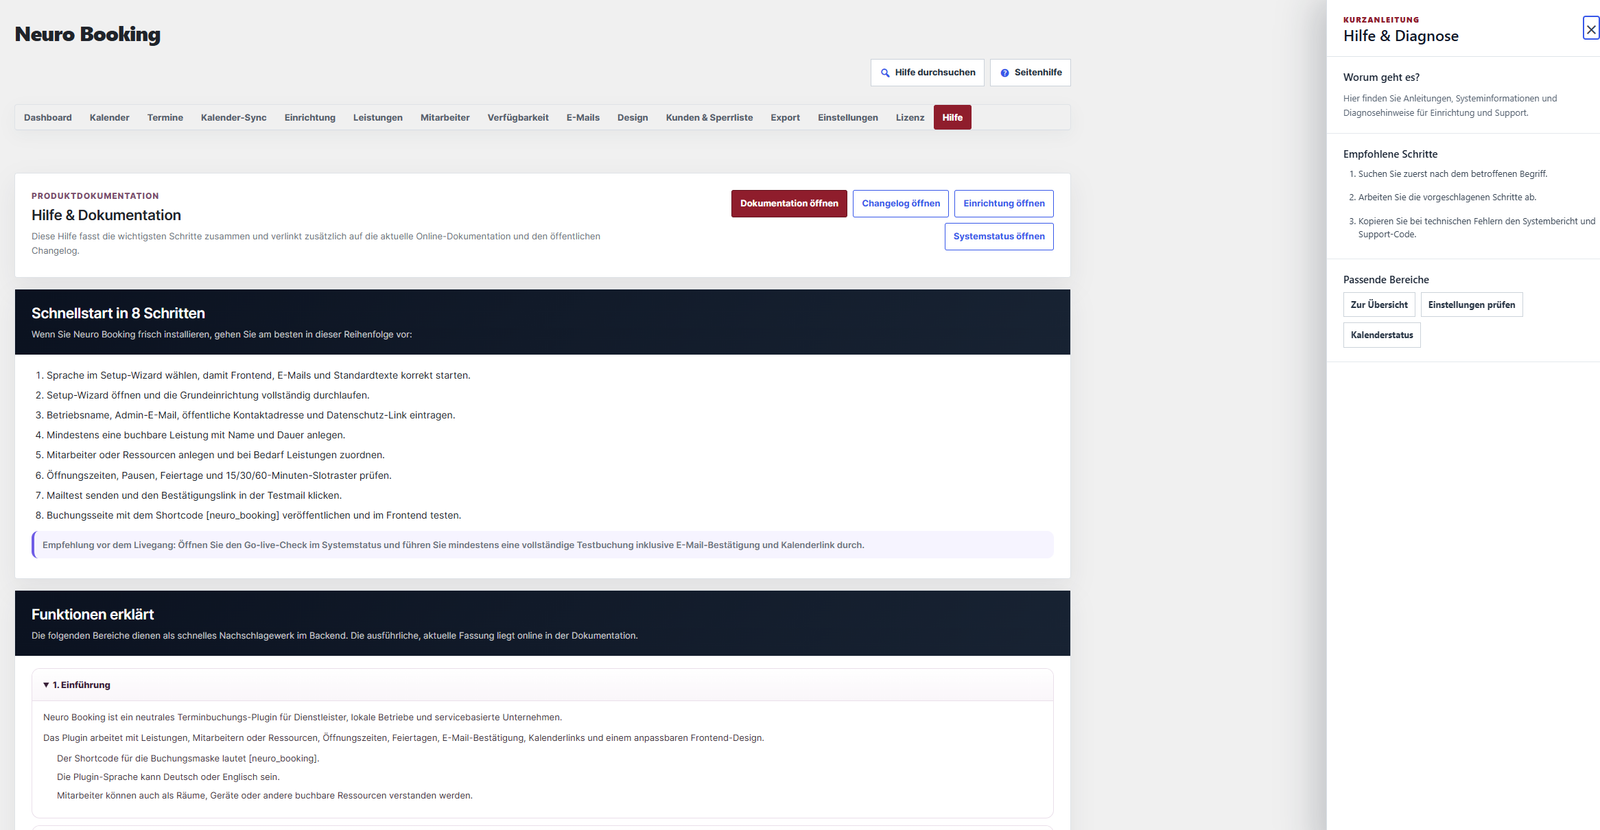Click the line 'Die Plugin-Sprache kann Deutsch oder Englisch sein'
The image size is (1600, 830).
coord(168,777)
